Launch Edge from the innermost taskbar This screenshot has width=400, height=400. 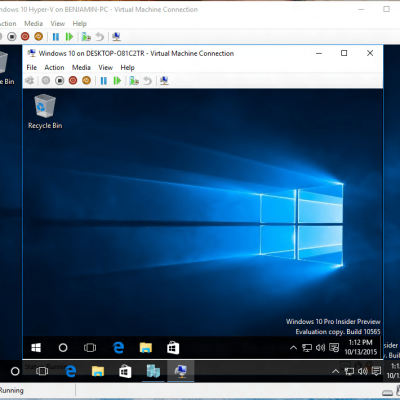click(118, 348)
